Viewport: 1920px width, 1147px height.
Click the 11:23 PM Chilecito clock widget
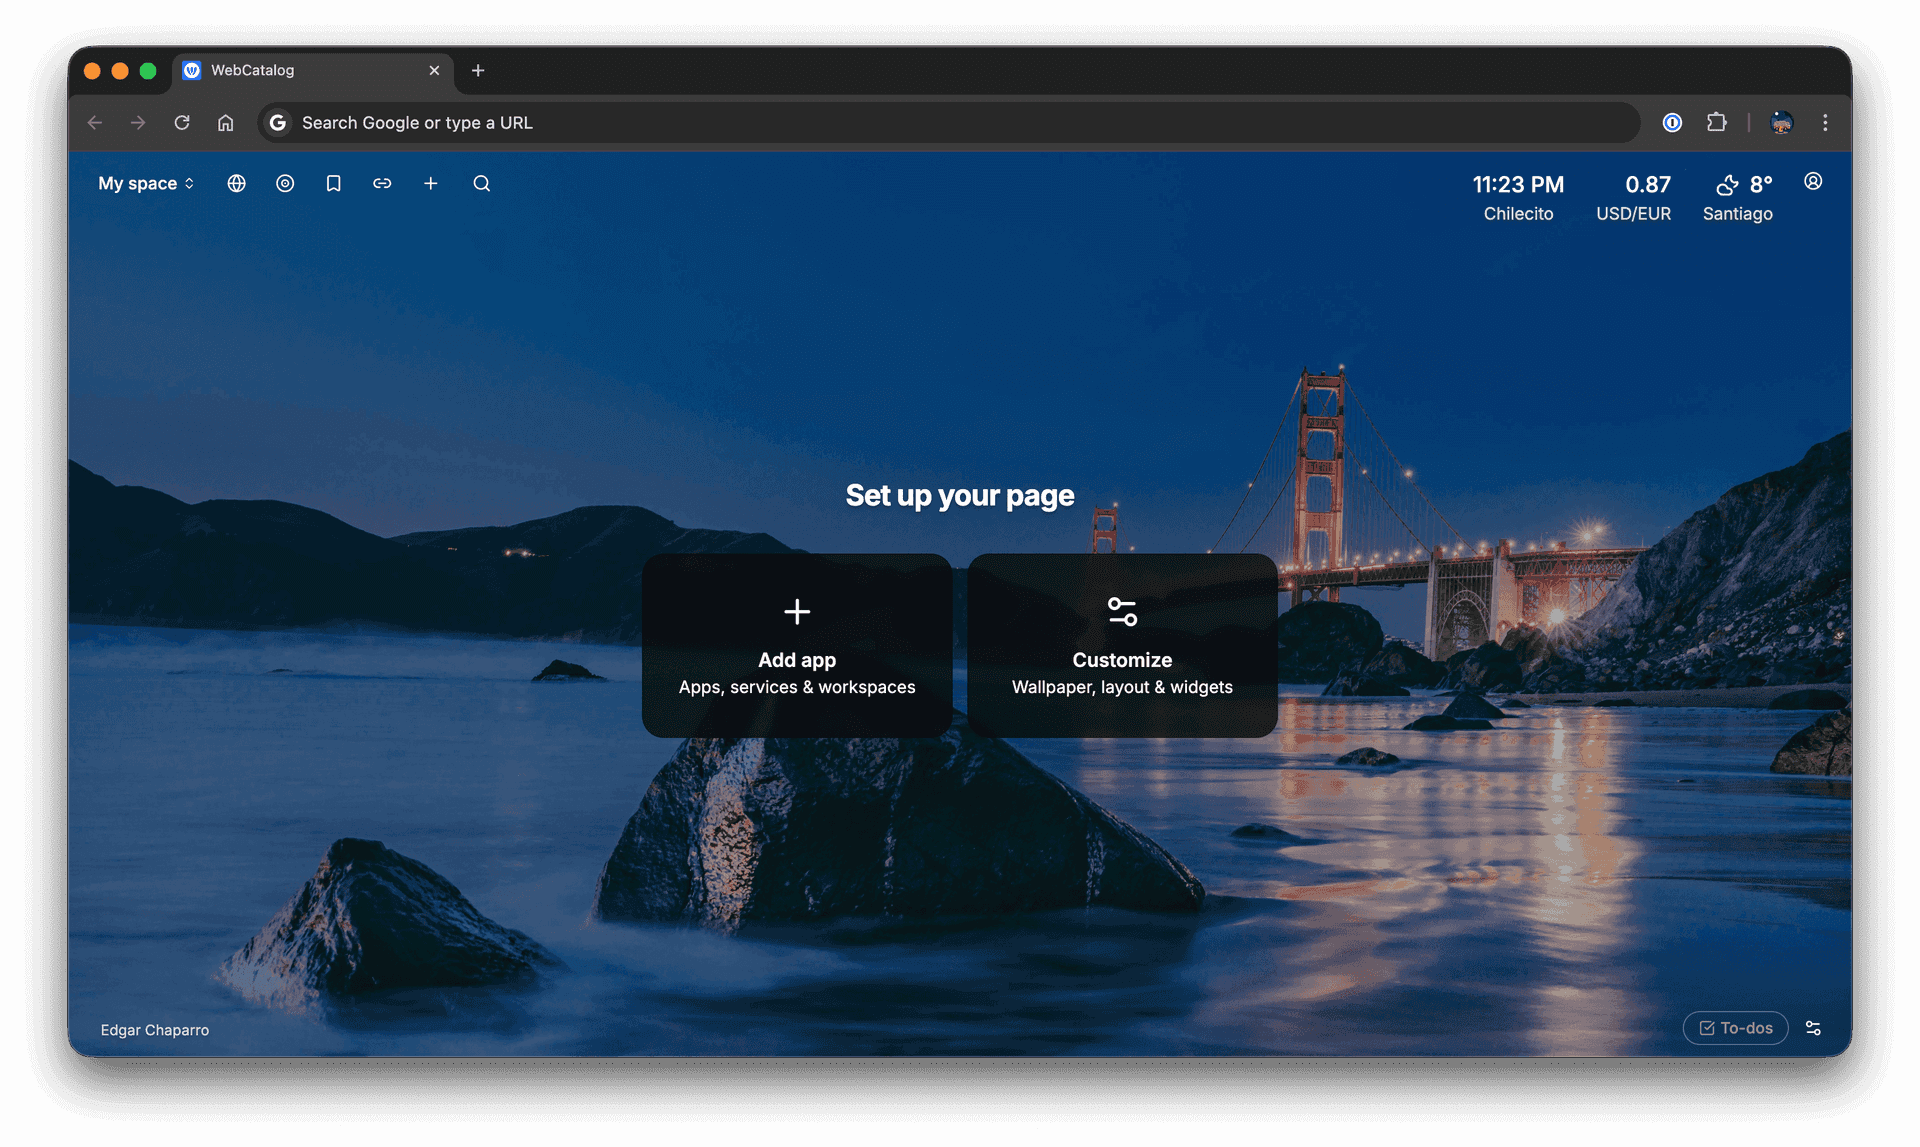point(1518,198)
